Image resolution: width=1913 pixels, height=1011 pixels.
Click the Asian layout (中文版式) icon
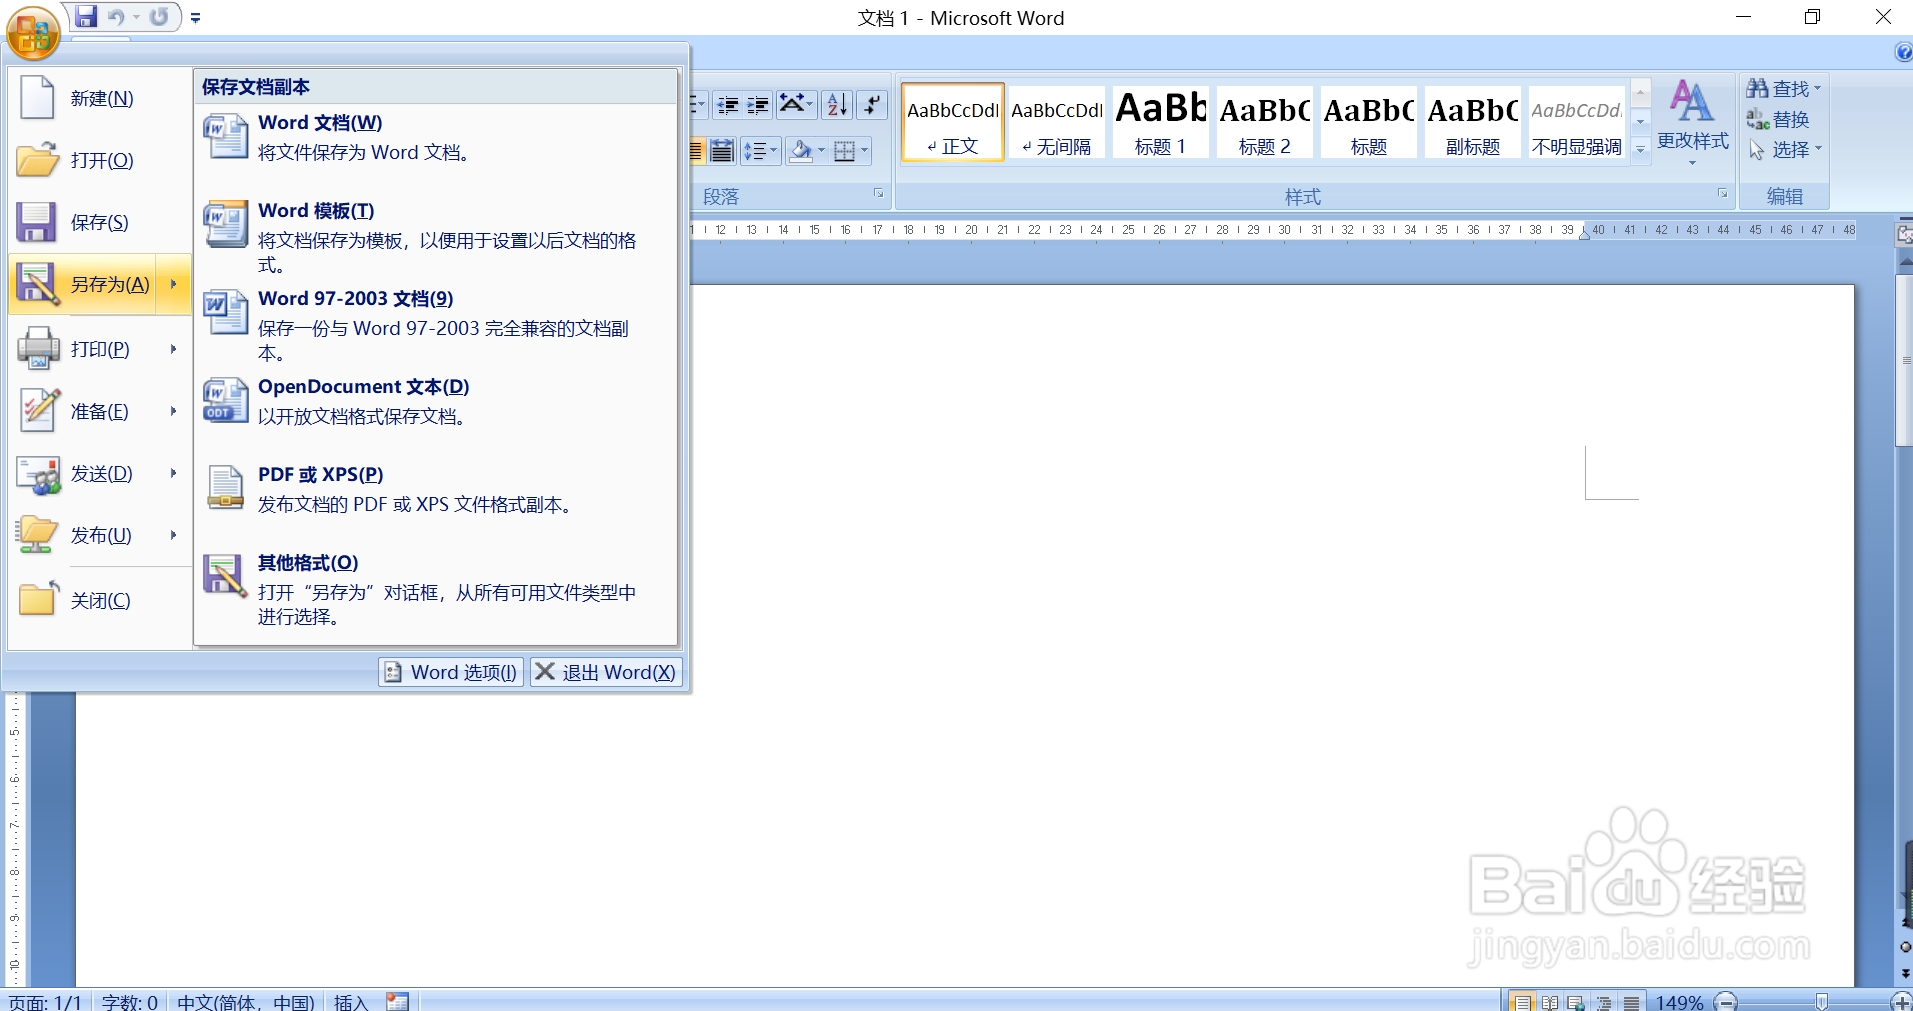(x=796, y=104)
